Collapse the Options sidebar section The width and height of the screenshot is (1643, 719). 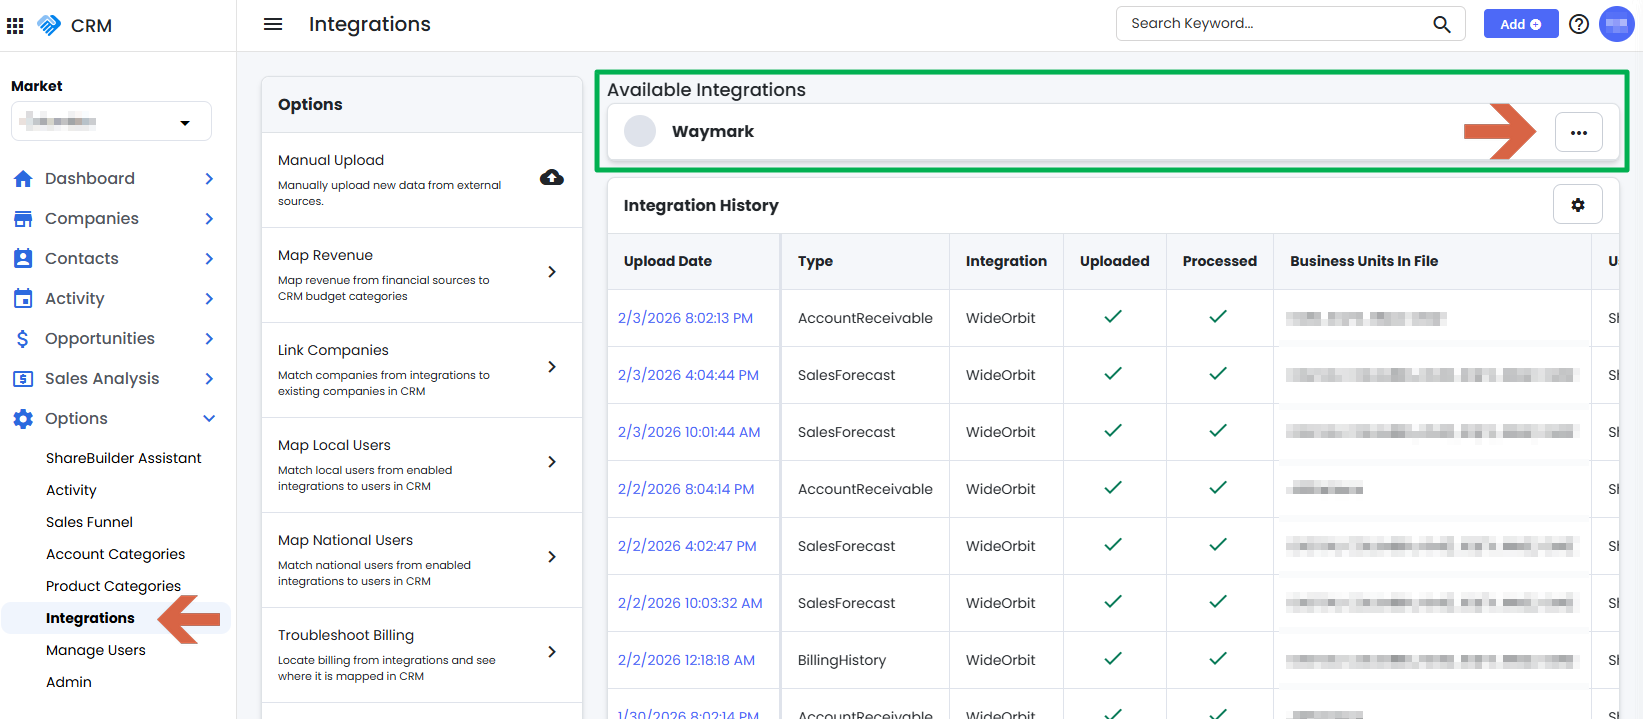click(209, 418)
